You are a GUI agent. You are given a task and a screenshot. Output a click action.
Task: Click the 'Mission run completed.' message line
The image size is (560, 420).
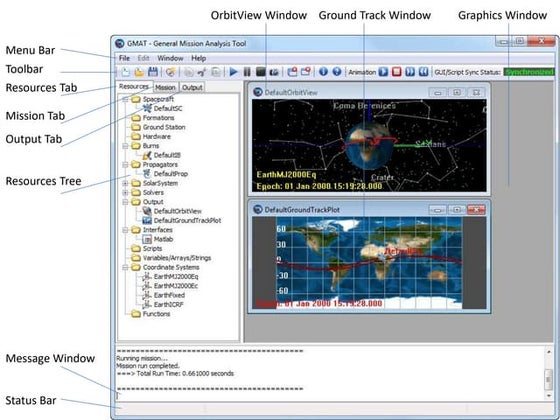148,366
